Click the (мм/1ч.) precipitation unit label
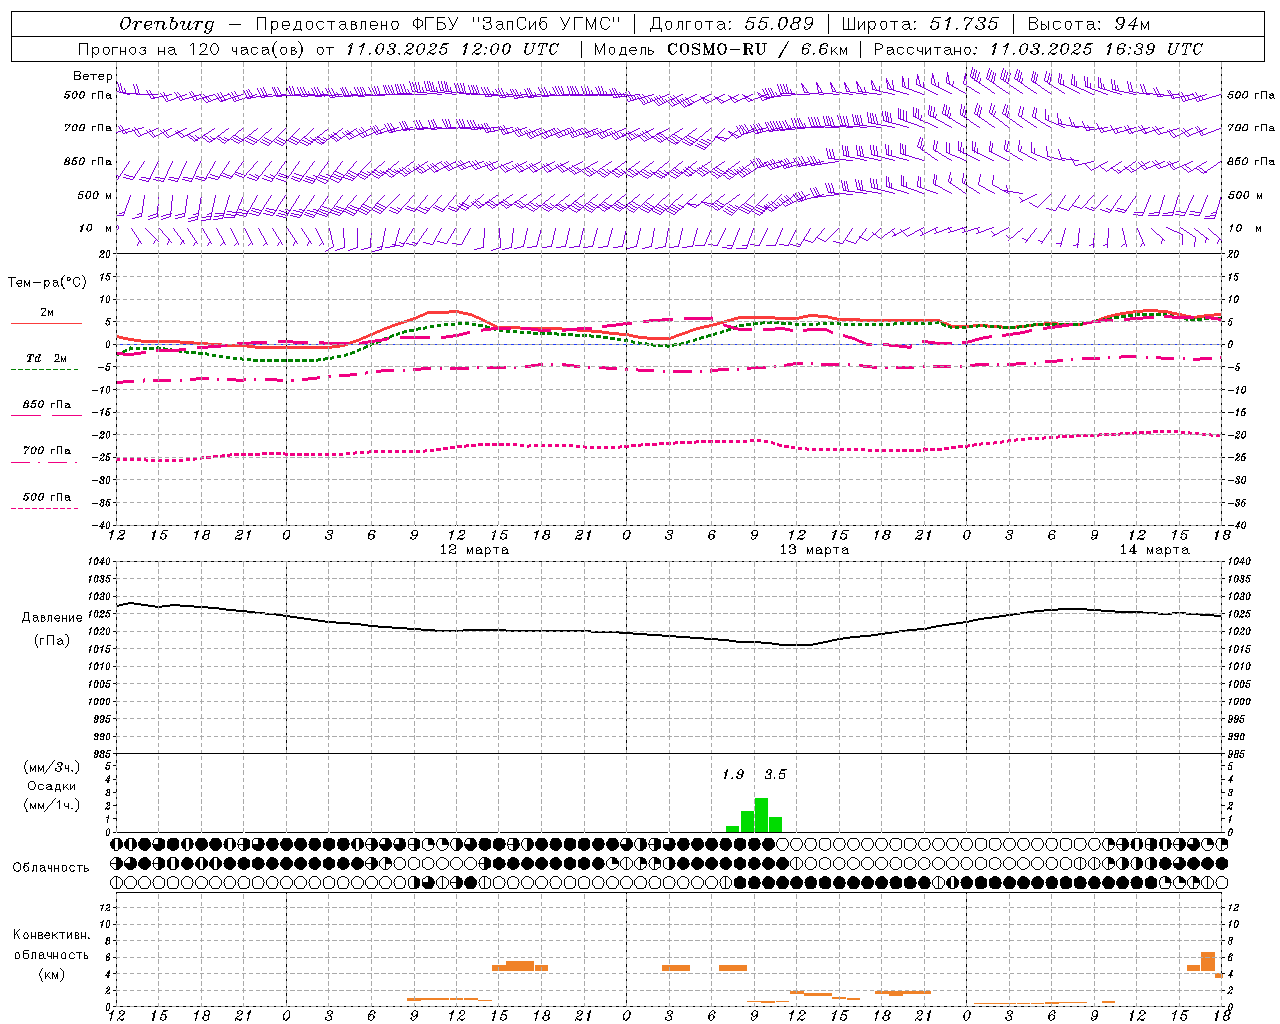Image resolution: width=1280 pixels, height=1024 pixels. pos(52,805)
